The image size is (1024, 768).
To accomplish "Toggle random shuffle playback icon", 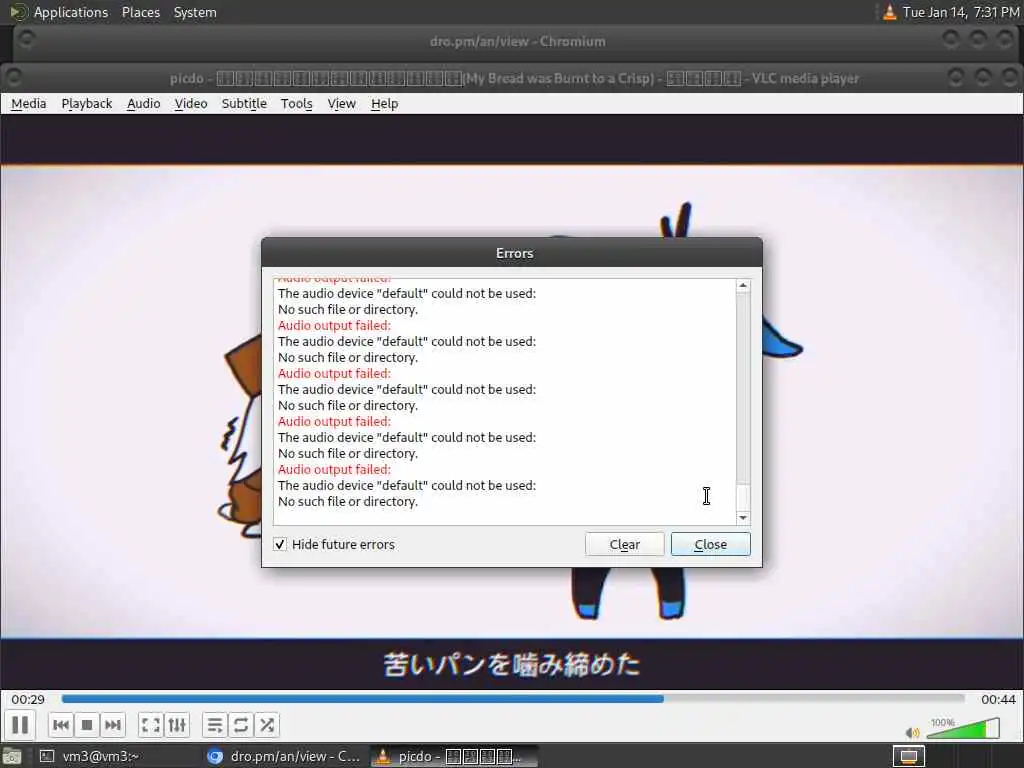I will (x=266, y=725).
